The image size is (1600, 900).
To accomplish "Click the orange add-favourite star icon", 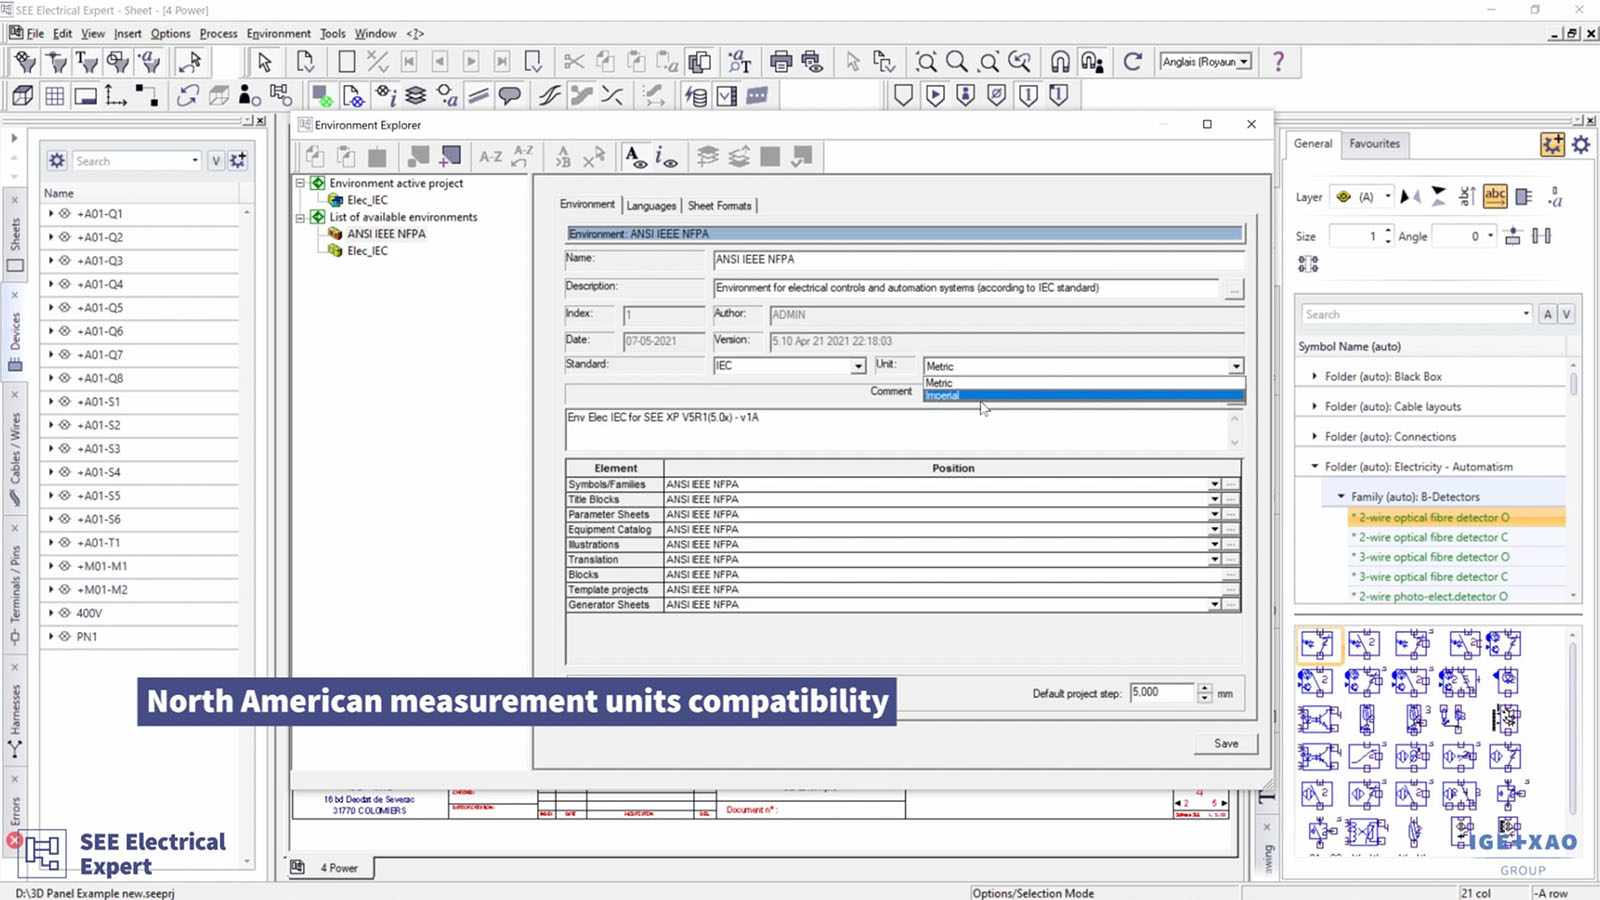I will (x=1552, y=144).
